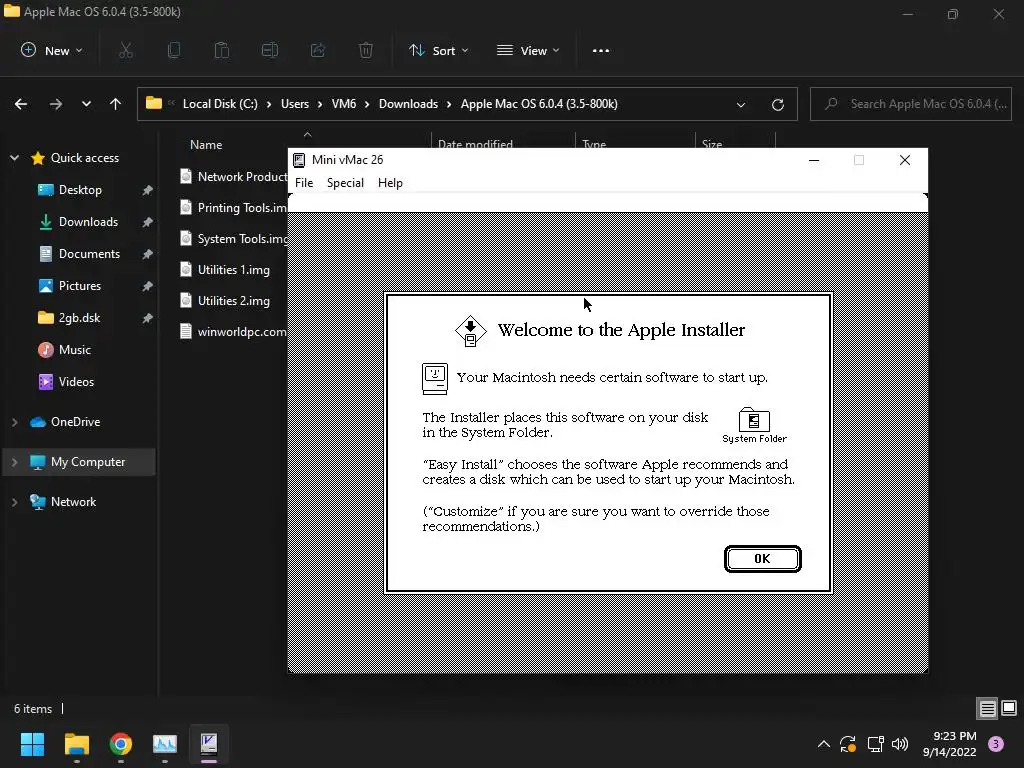The height and width of the screenshot is (768, 1024).
Task: Click the Mini vMac title bar icon
Action: (299, 160)
